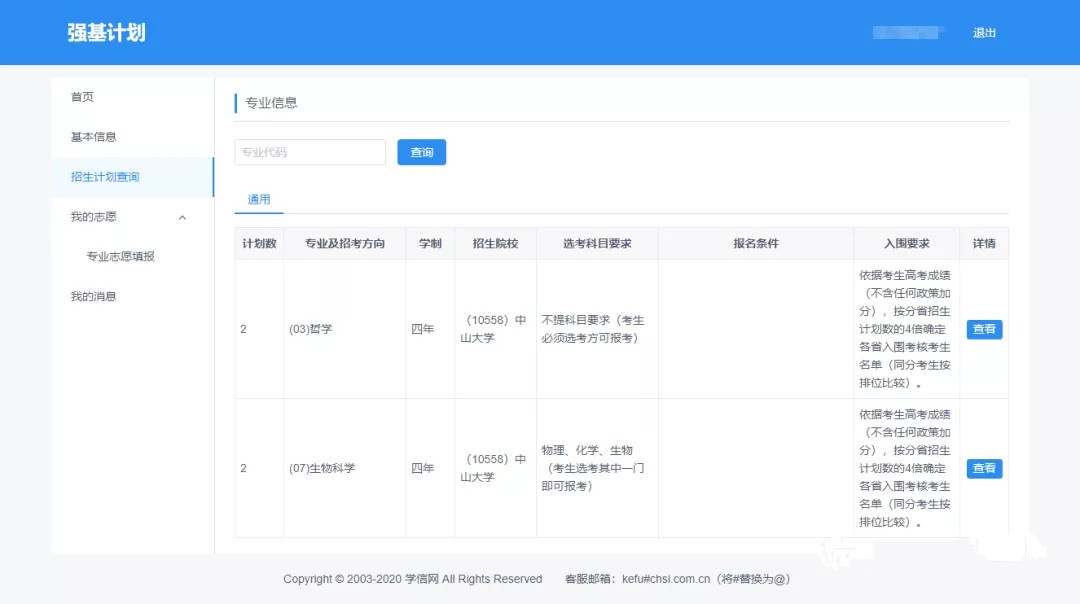The image size is (1080, 604).
Task: Open the 首页 page from the sidebar
Action: tap(82, 97)
